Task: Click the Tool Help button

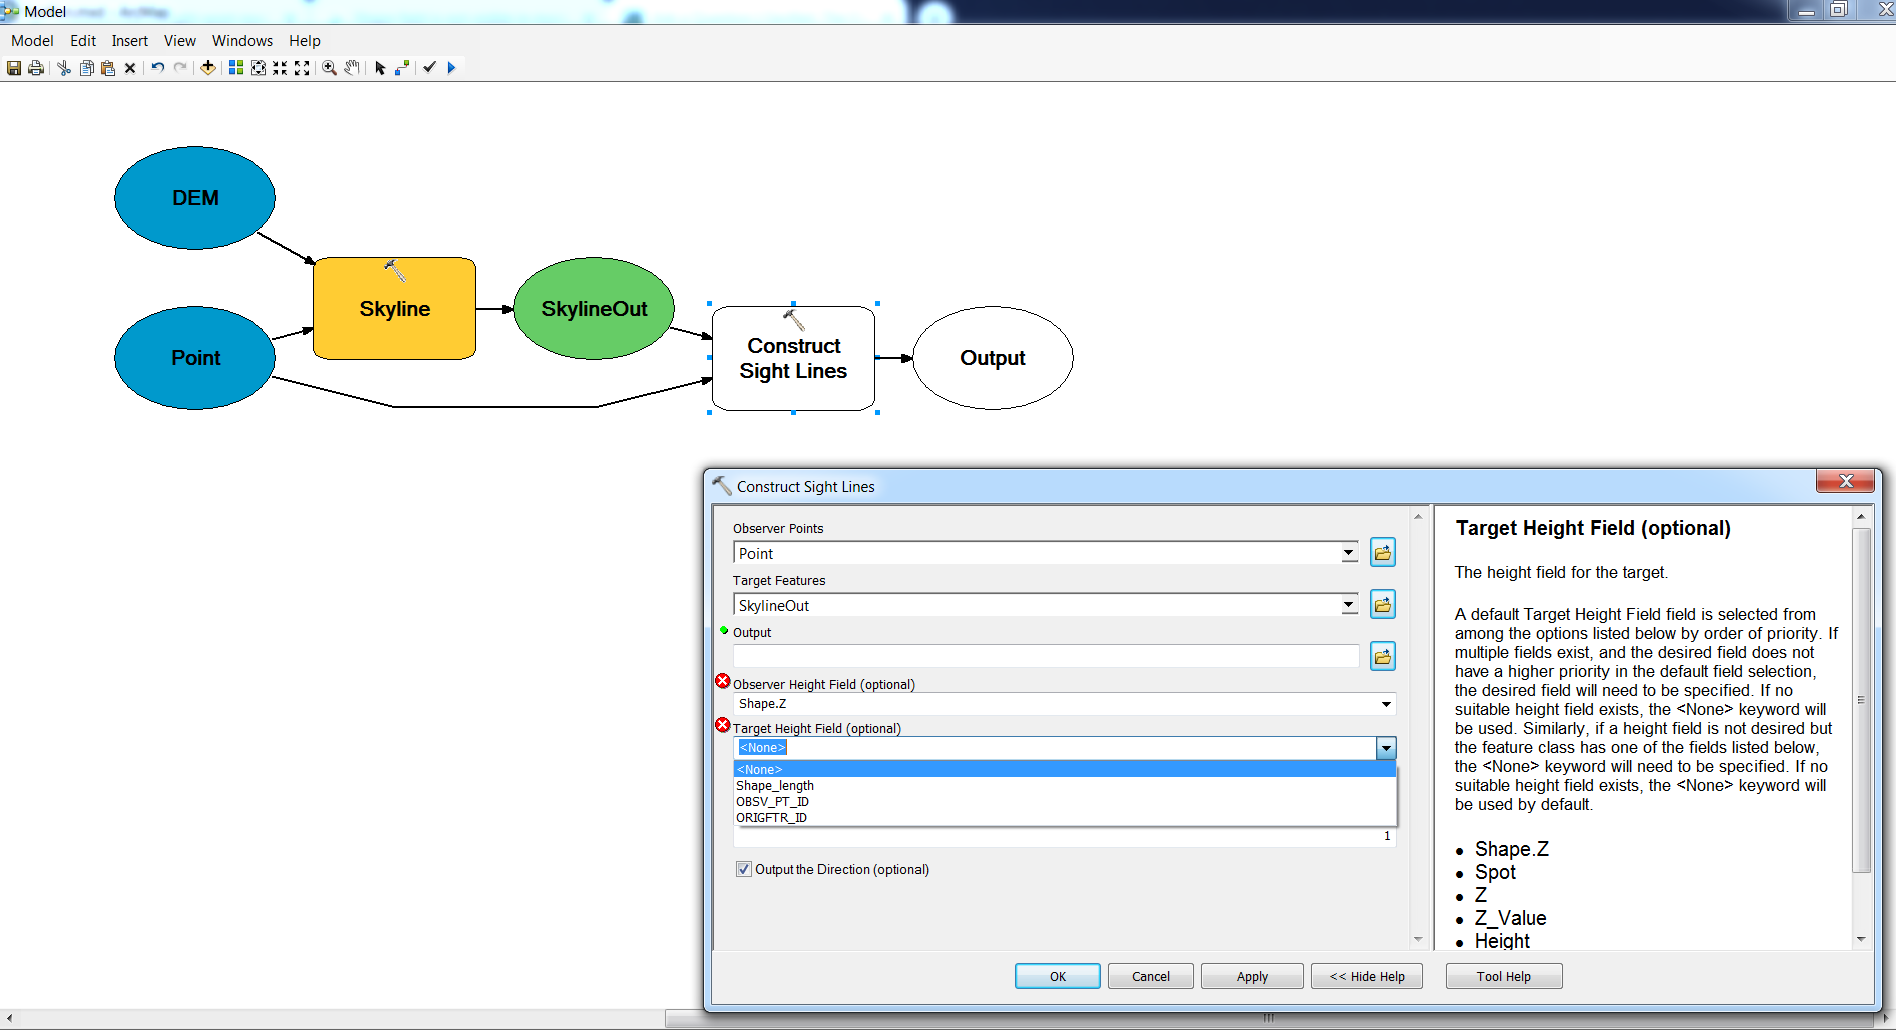Action: coord(1504,976)
